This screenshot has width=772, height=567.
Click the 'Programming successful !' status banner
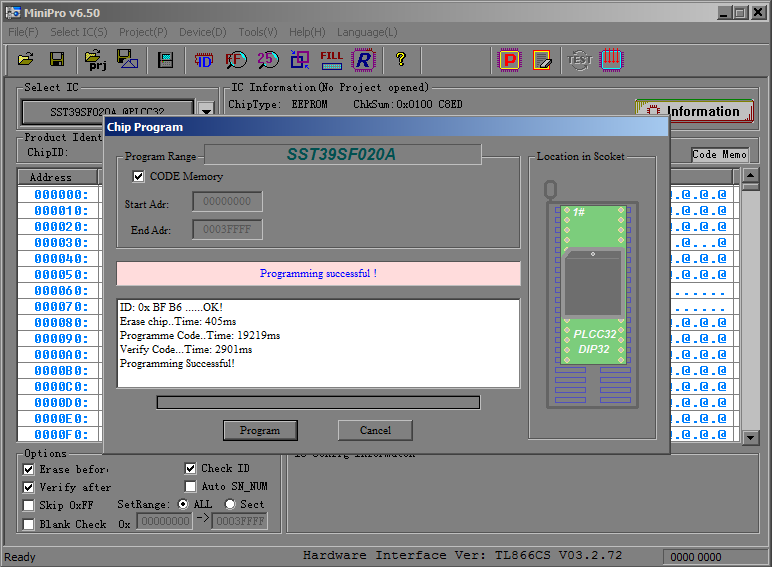tap(318, 273)
